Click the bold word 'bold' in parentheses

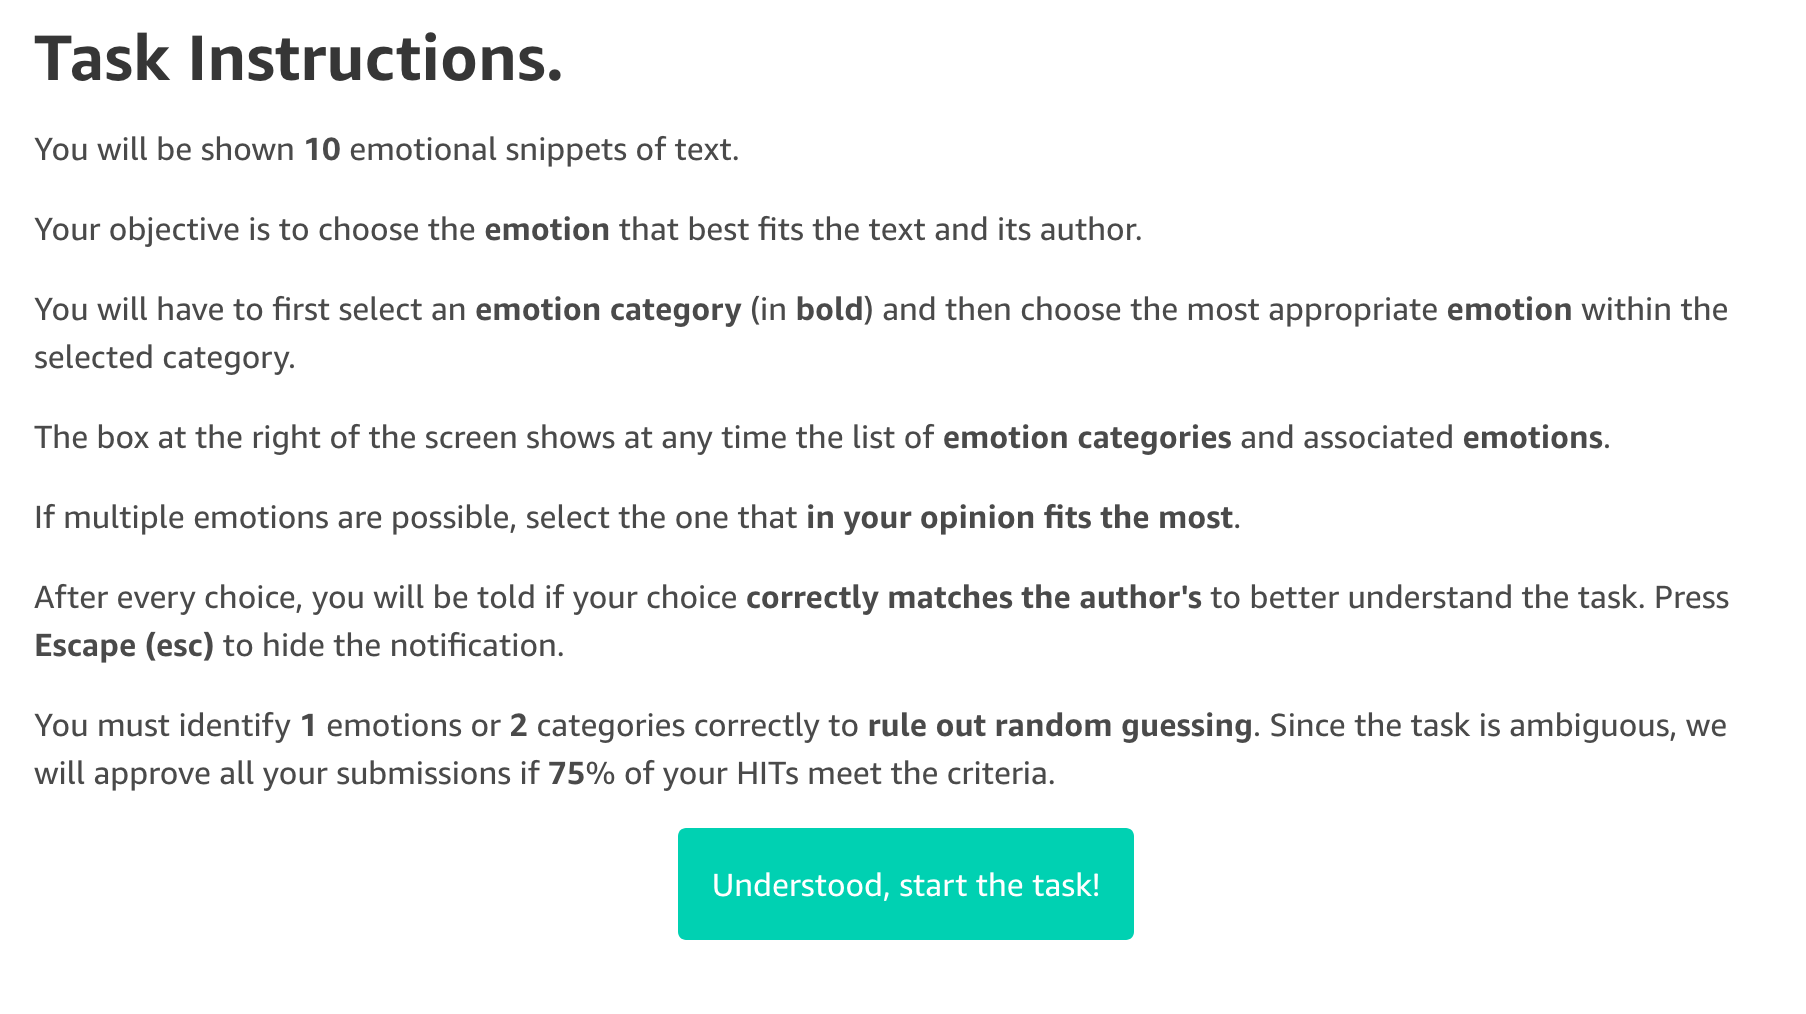[x=829, y=309]
